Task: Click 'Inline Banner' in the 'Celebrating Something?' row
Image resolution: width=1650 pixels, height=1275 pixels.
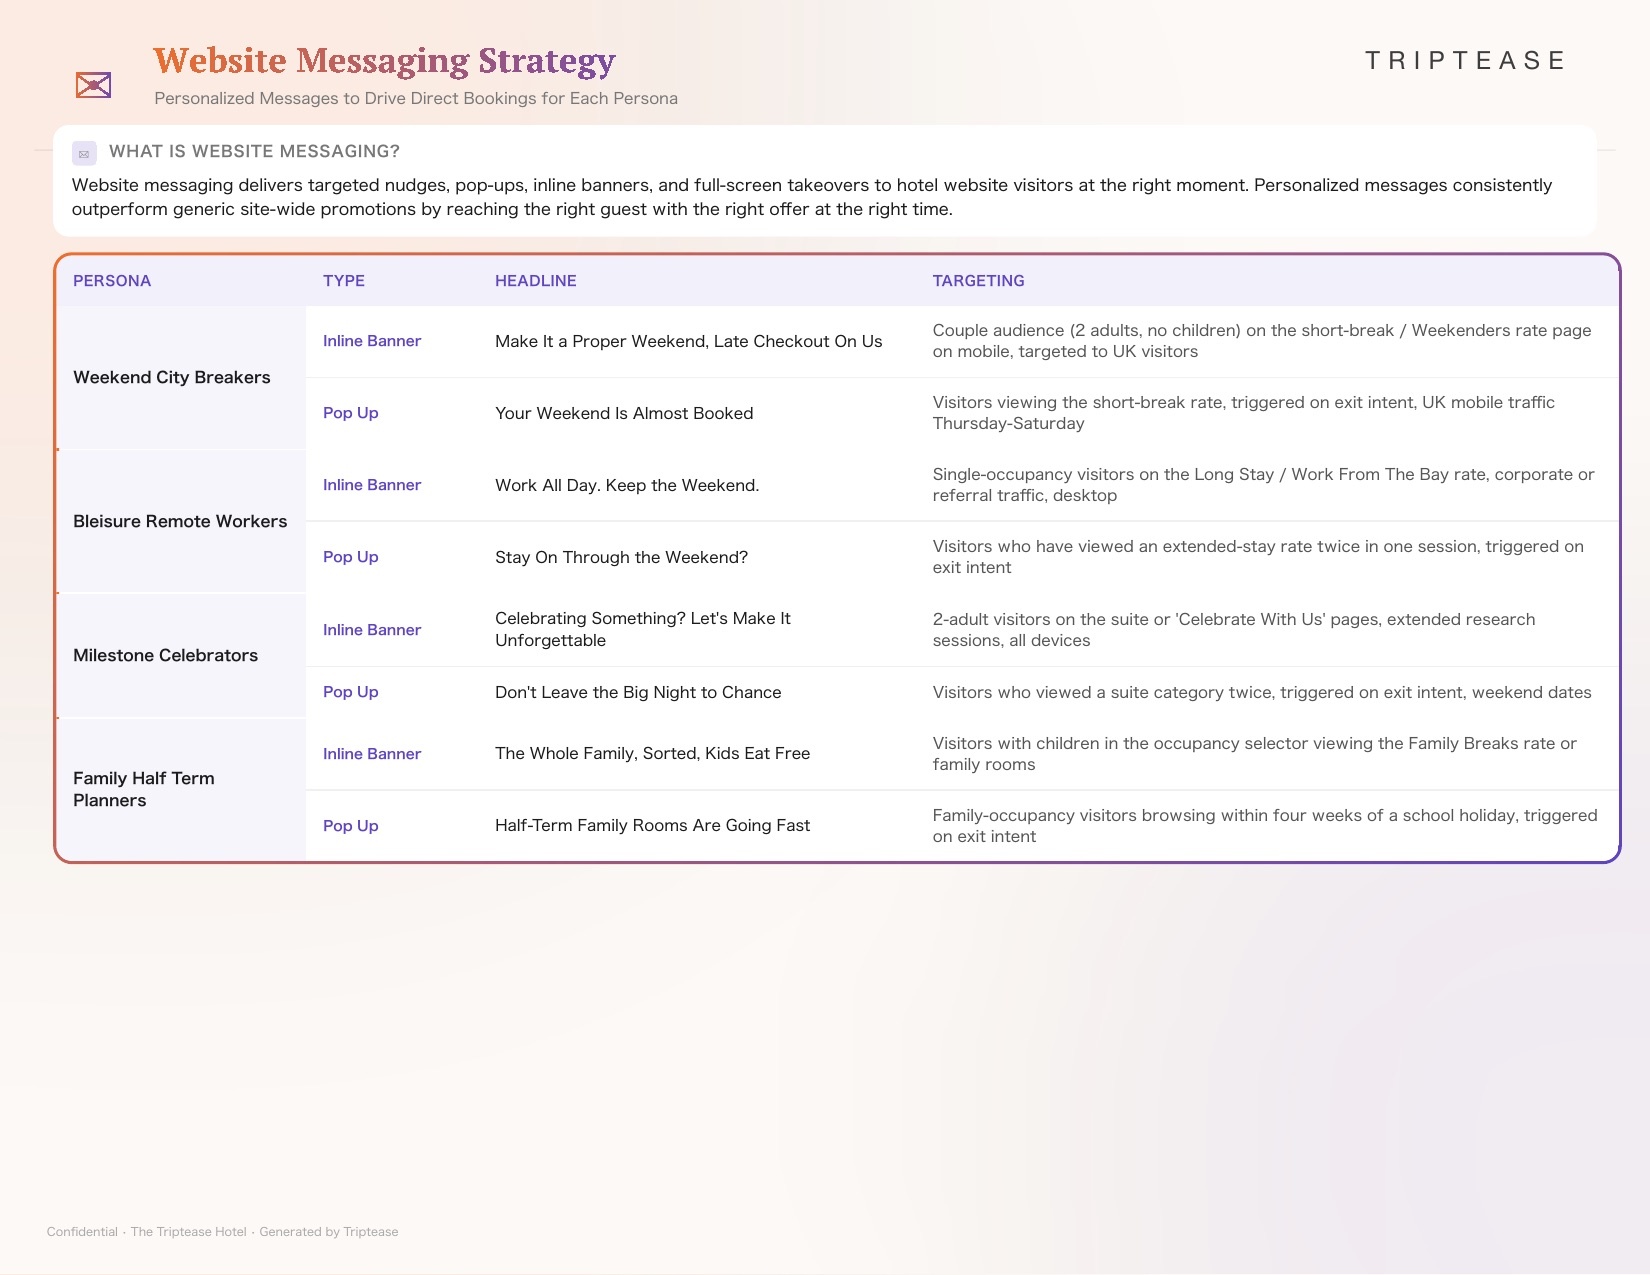Action: 372,630
